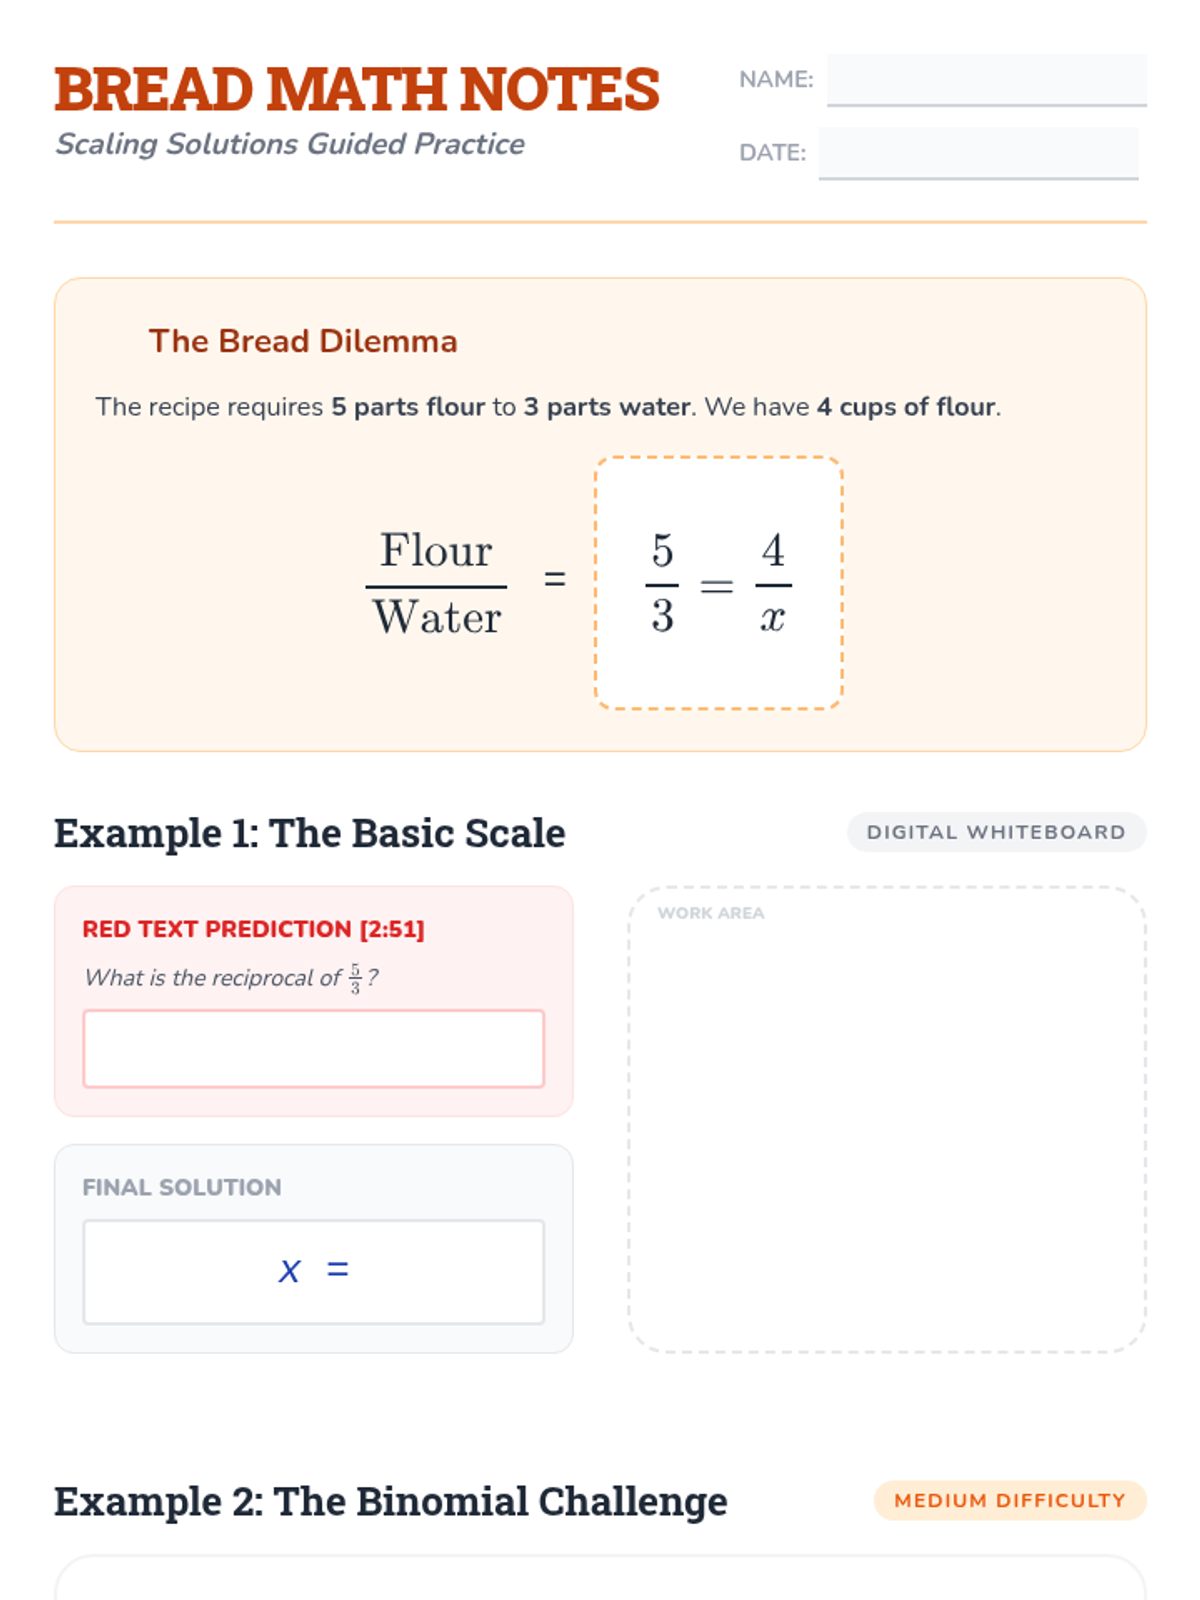The image size is (1200, 1600).
Task: Click the Scaling Solutions Guided Practice subtitle
Action: click(290, 144)
